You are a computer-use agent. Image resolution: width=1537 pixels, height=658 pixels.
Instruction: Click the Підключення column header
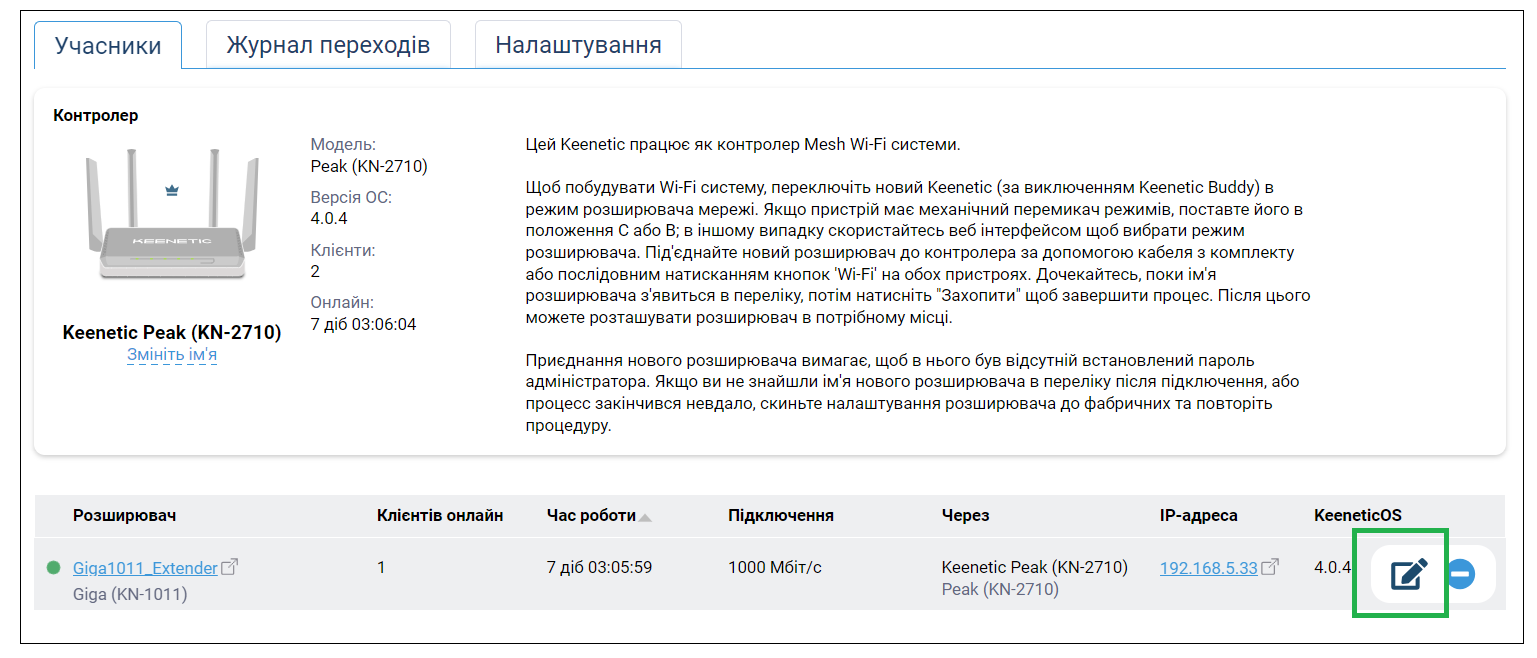(781, 516)
